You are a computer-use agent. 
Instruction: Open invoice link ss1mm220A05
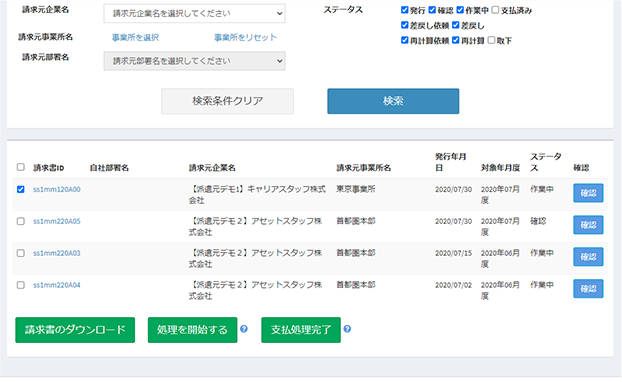[57, 221]
